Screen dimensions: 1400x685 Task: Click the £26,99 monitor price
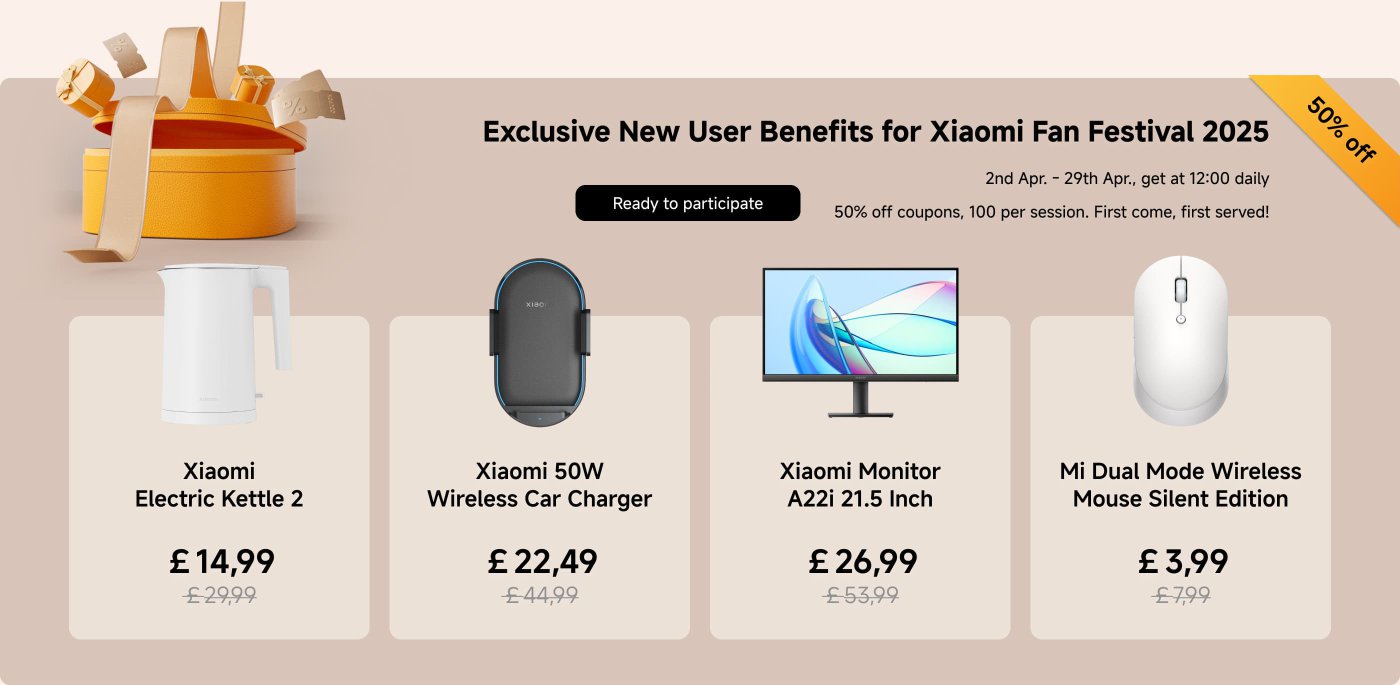tap(862, 562)
